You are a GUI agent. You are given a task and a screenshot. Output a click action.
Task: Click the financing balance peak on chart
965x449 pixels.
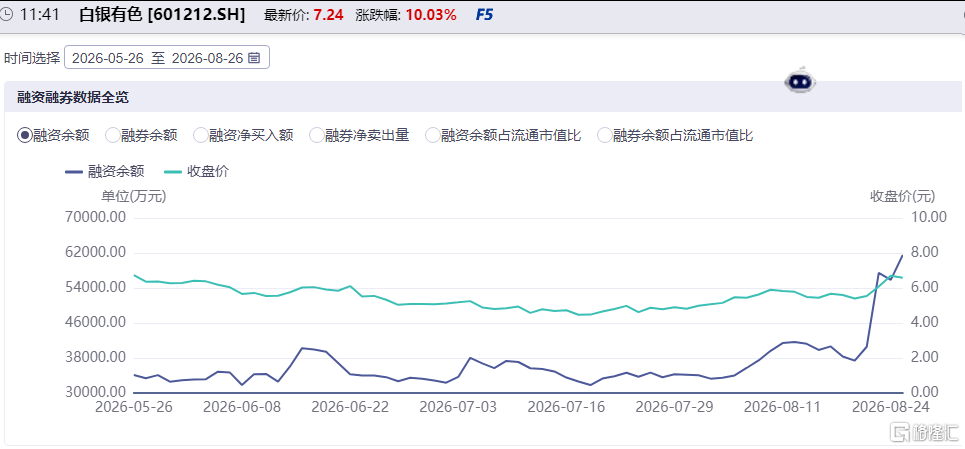pyautogui.click(x=902, y=255)
